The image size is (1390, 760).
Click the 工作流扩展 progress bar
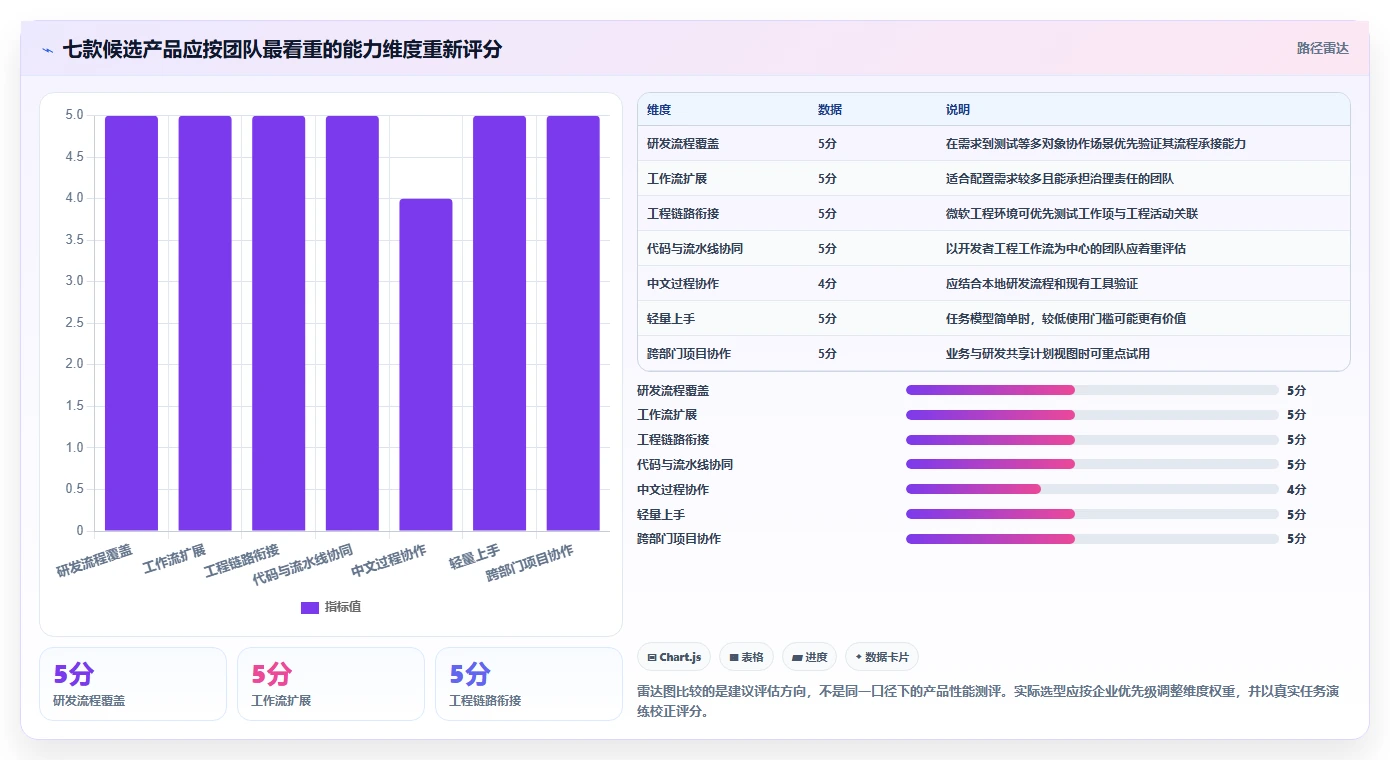tap(1092, 415)
